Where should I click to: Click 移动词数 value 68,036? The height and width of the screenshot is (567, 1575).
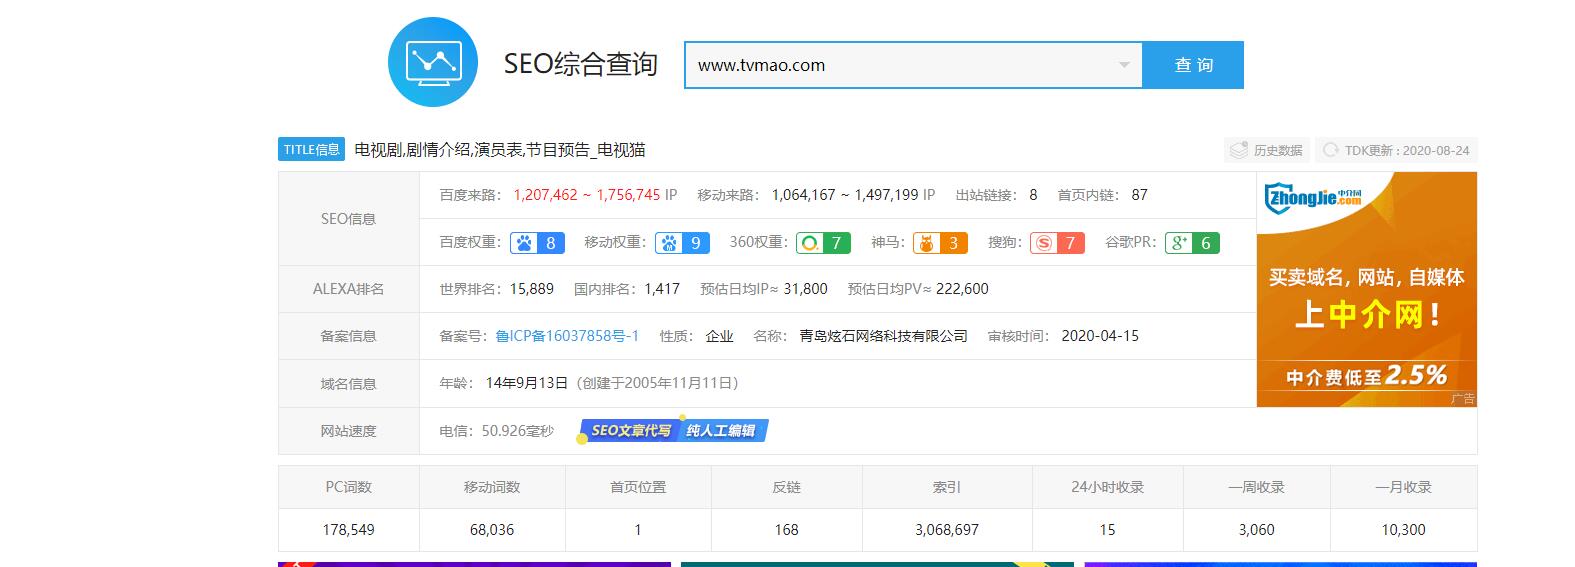tap(492, 530)
